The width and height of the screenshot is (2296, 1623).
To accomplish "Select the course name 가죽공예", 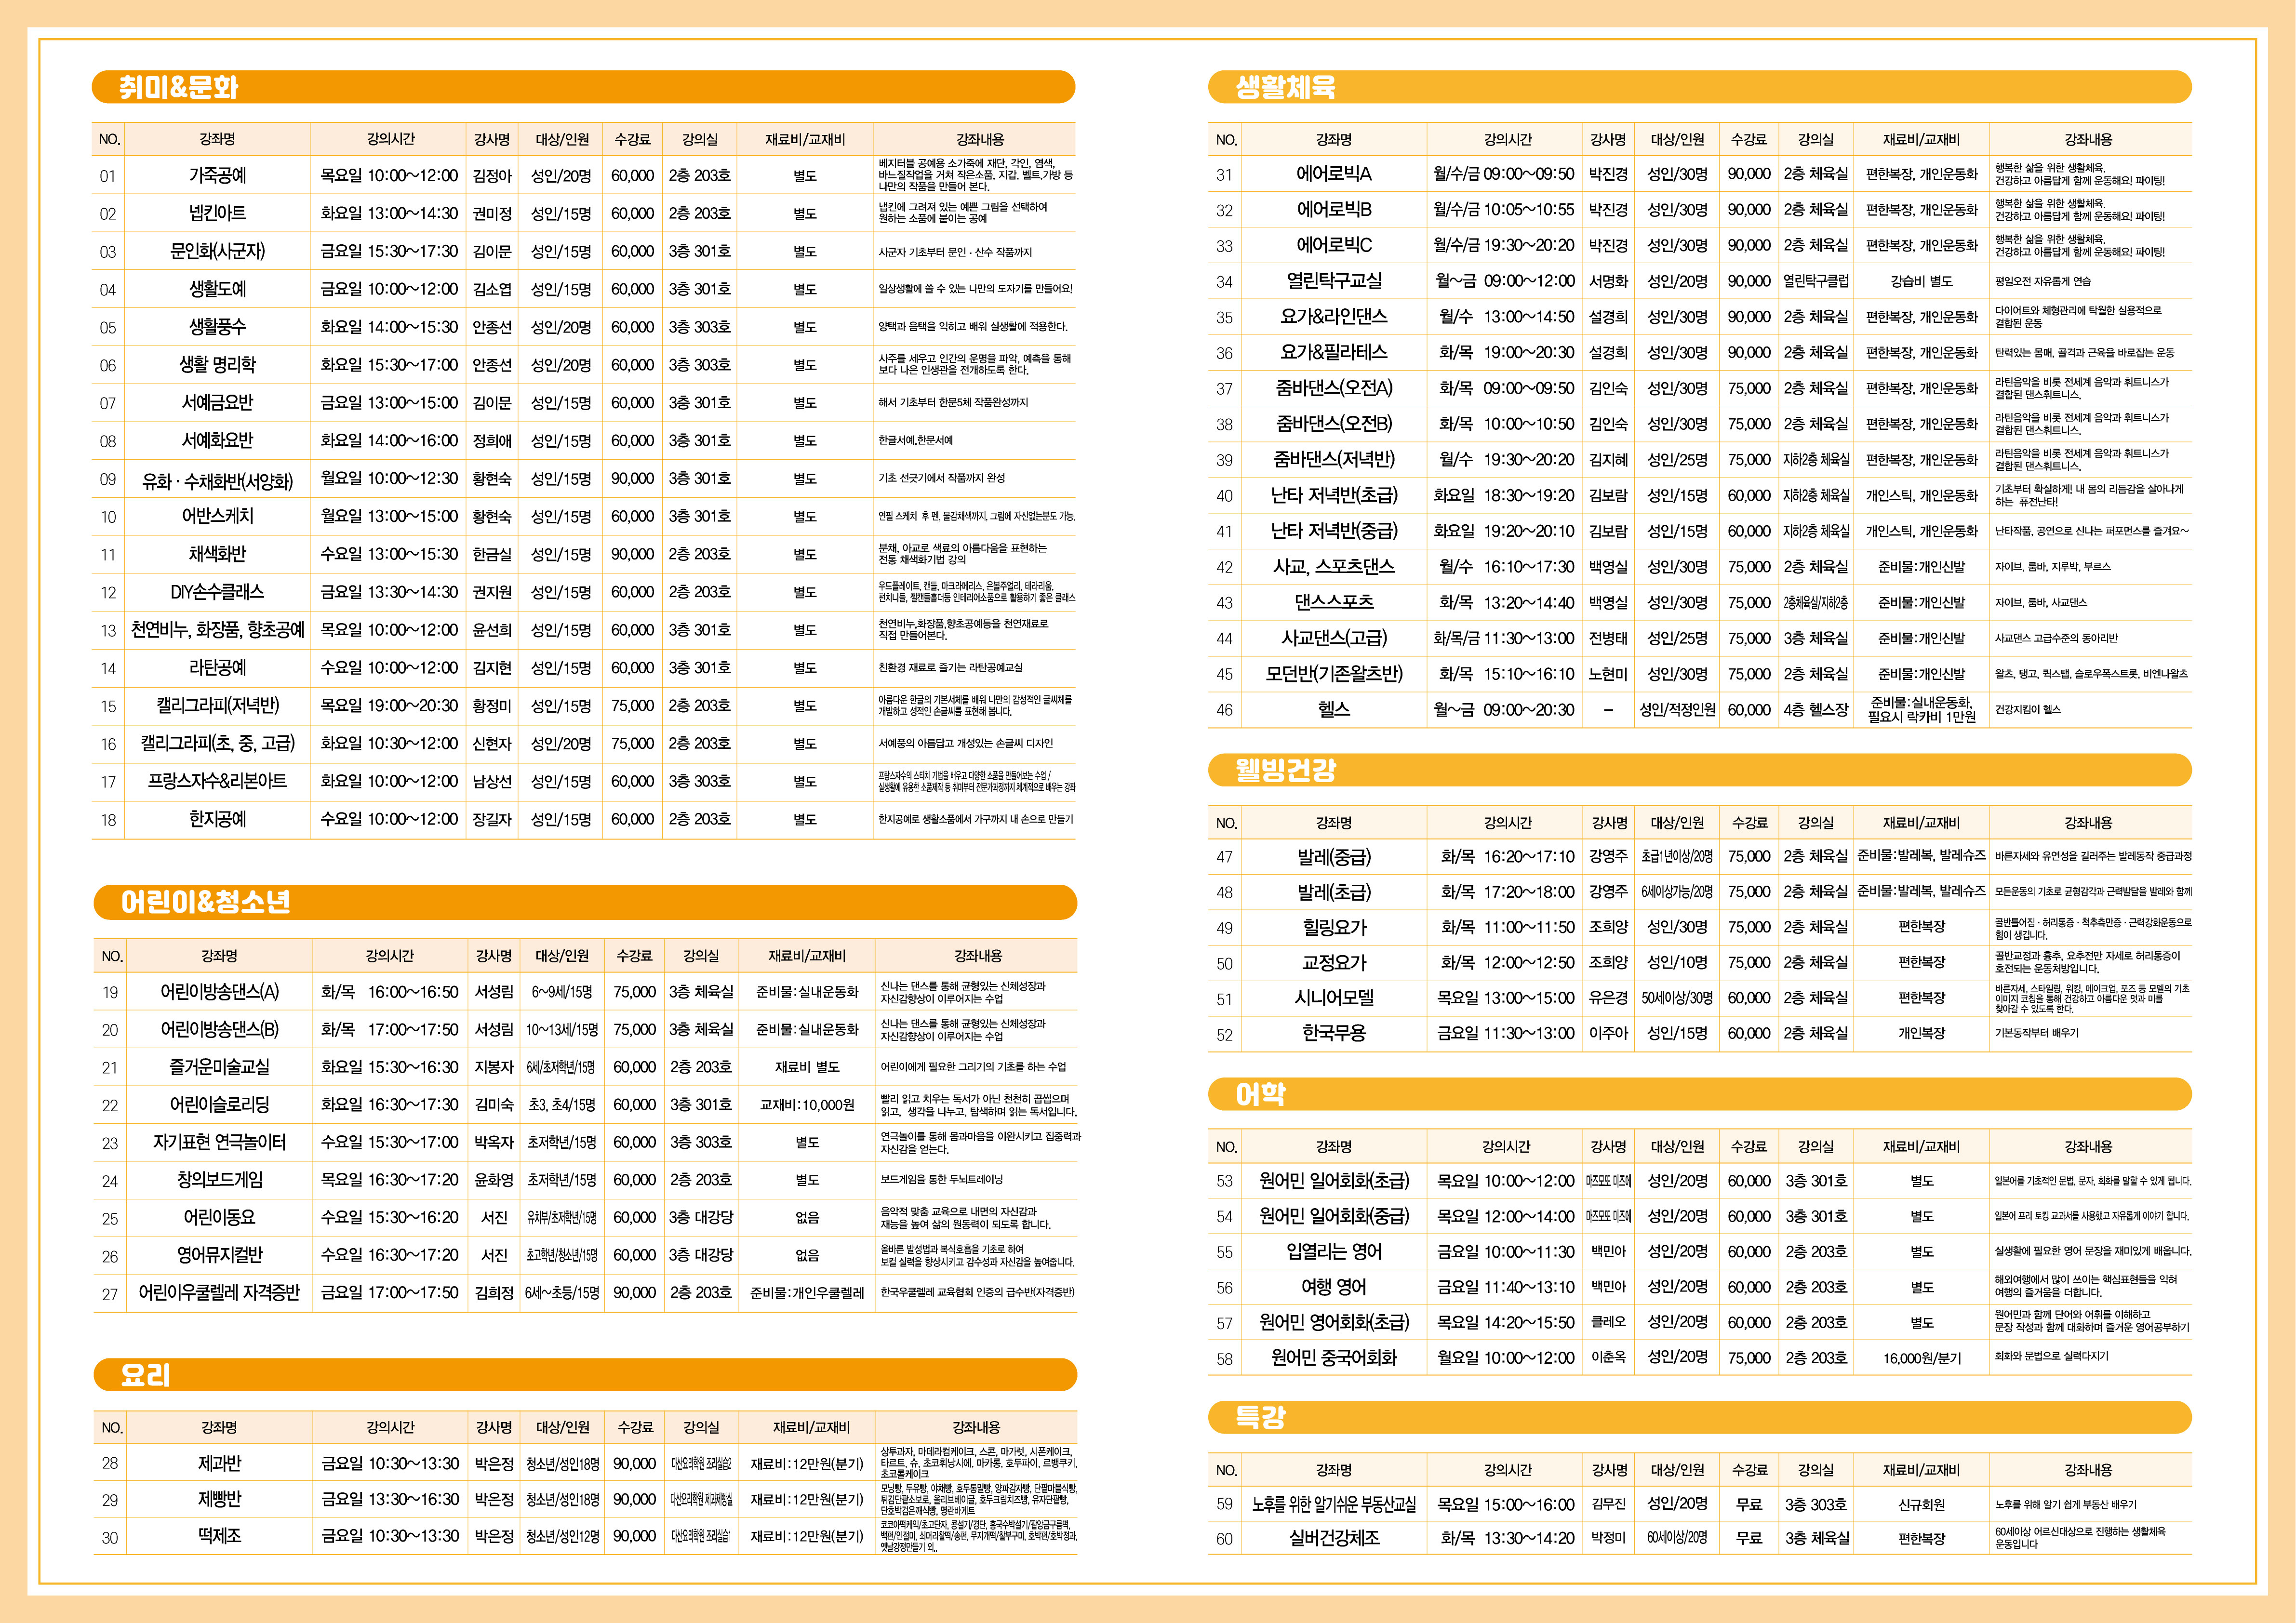I will [217, 175].
